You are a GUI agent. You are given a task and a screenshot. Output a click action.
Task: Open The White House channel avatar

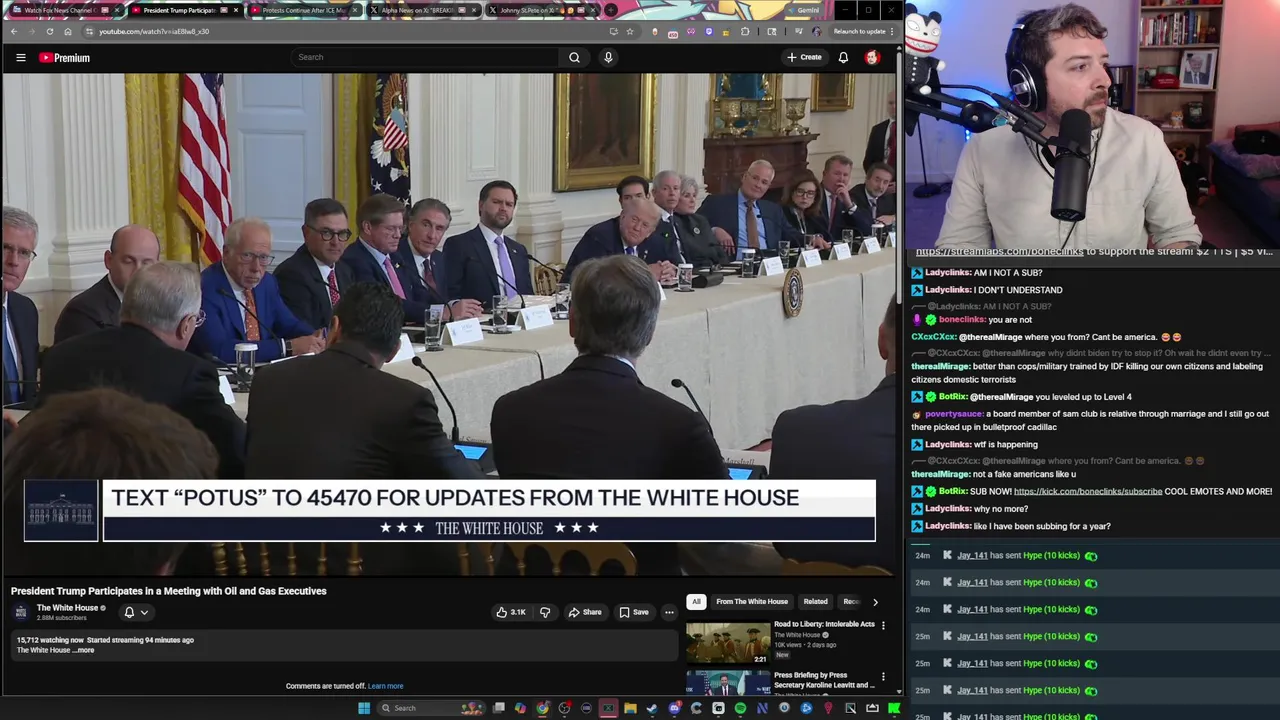[21, 612]
